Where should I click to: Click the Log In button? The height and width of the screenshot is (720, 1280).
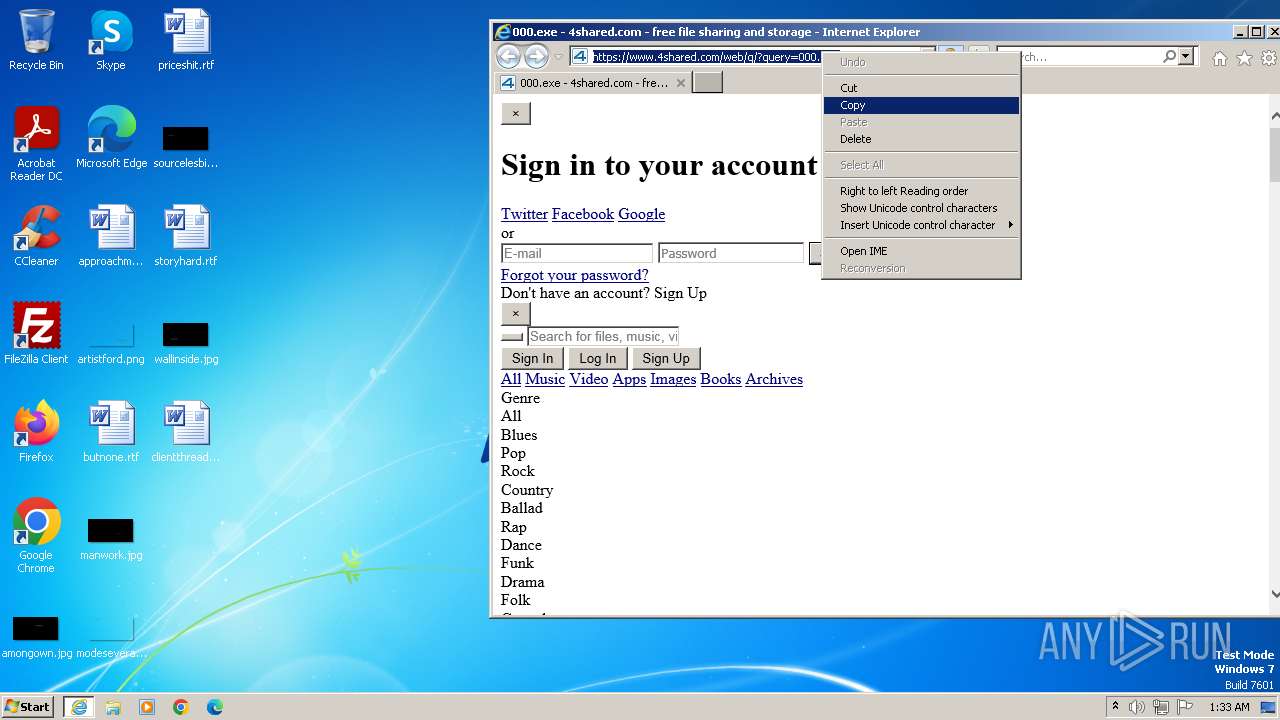598,358
